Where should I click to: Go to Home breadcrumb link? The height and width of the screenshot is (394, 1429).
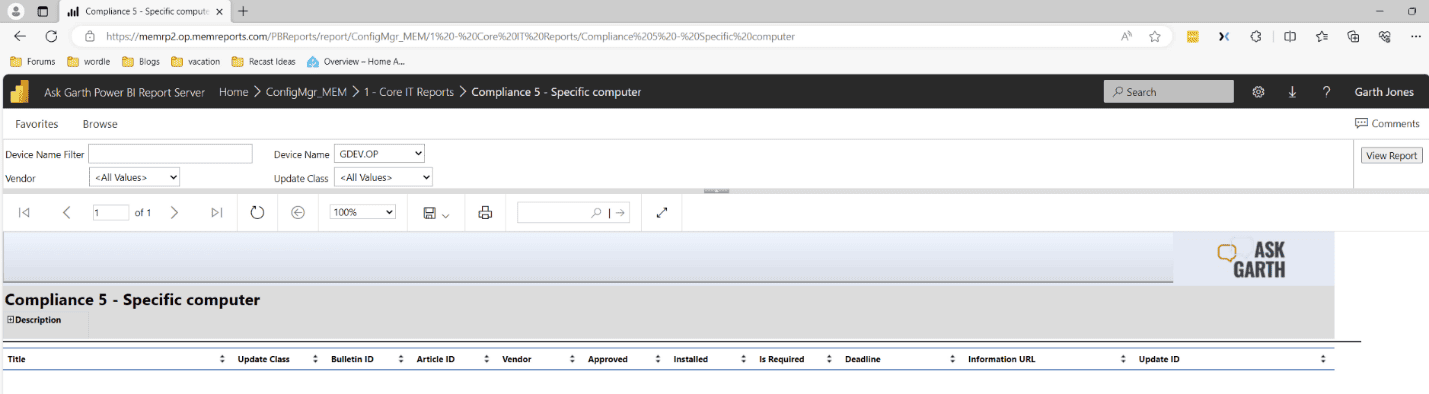(233, 92)
